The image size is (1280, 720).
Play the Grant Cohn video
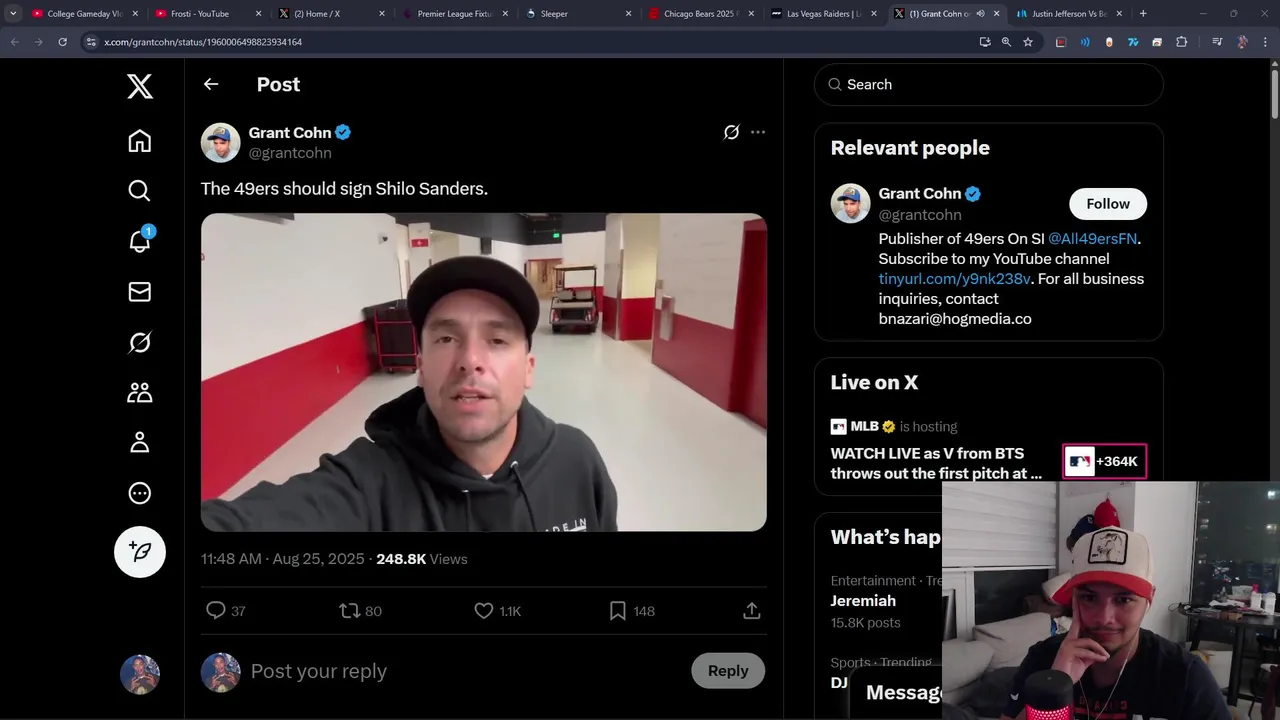(x=484, y=372)
